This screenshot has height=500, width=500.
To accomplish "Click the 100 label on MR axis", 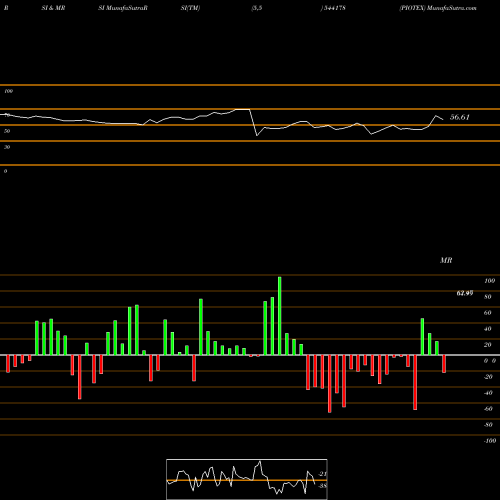I will click(489, 281).
